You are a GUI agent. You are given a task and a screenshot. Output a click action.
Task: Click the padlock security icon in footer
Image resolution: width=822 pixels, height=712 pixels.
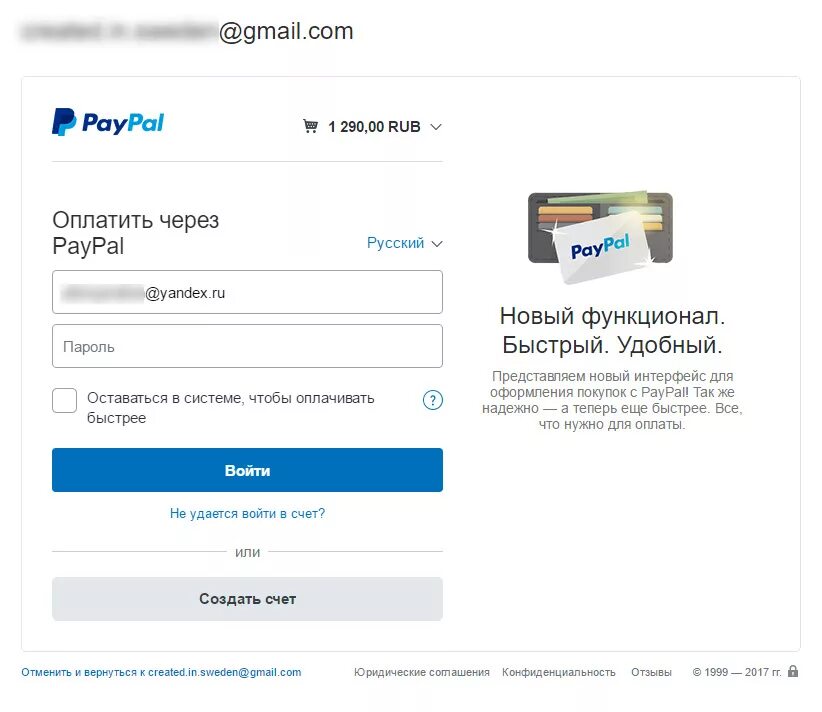pos(793,671)
